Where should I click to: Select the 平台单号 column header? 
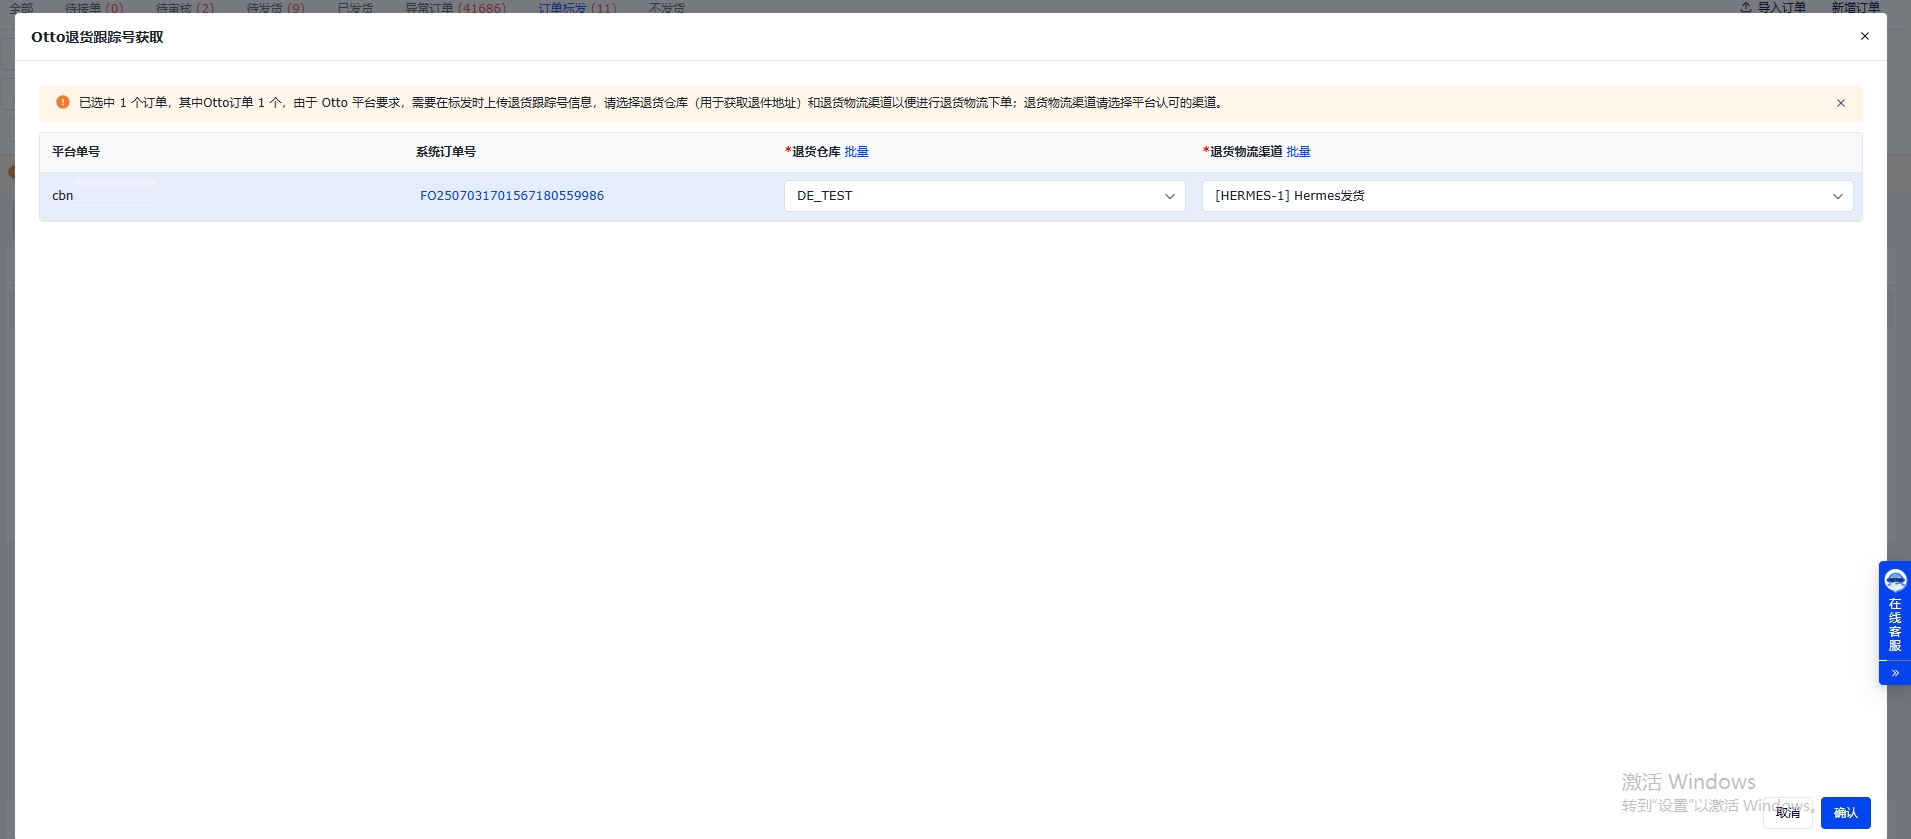point(76,152)
